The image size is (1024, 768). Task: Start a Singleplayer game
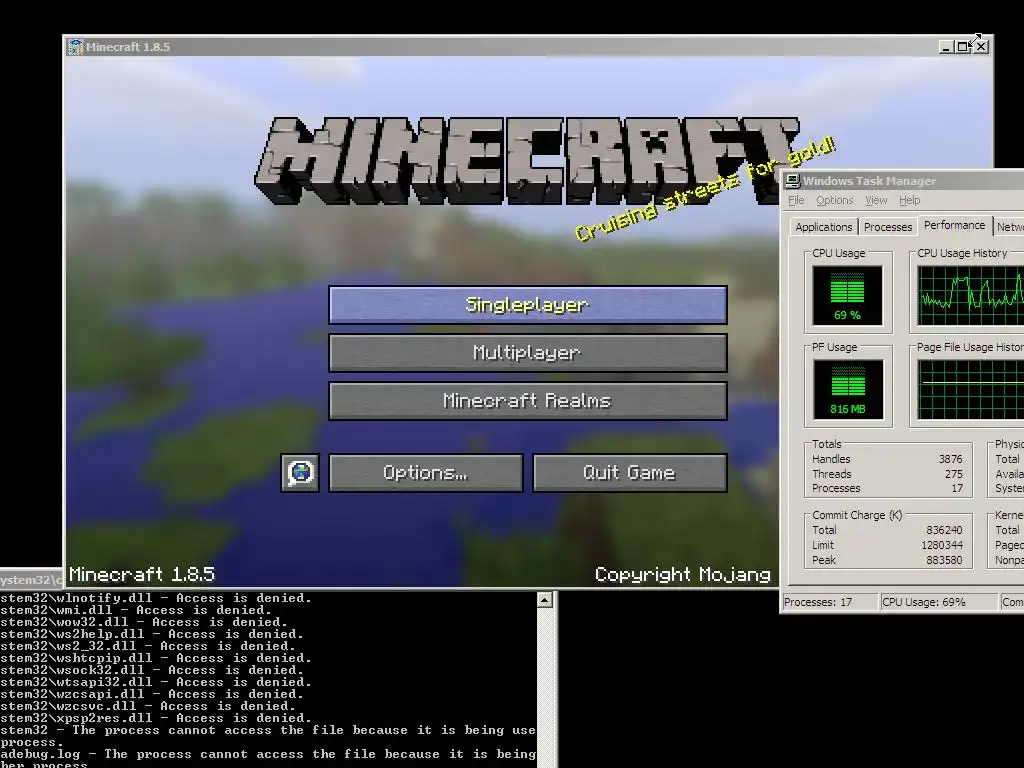[528, 305]
